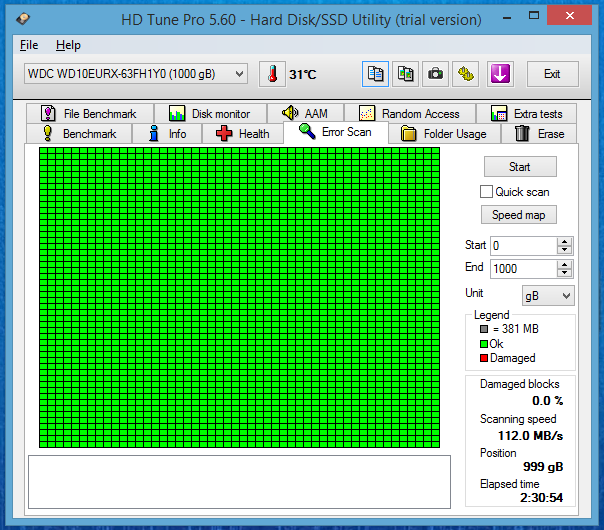Click the gray 381 MB legend swatch
Viewport: 604px width, 530px height.
coord(484,329)
